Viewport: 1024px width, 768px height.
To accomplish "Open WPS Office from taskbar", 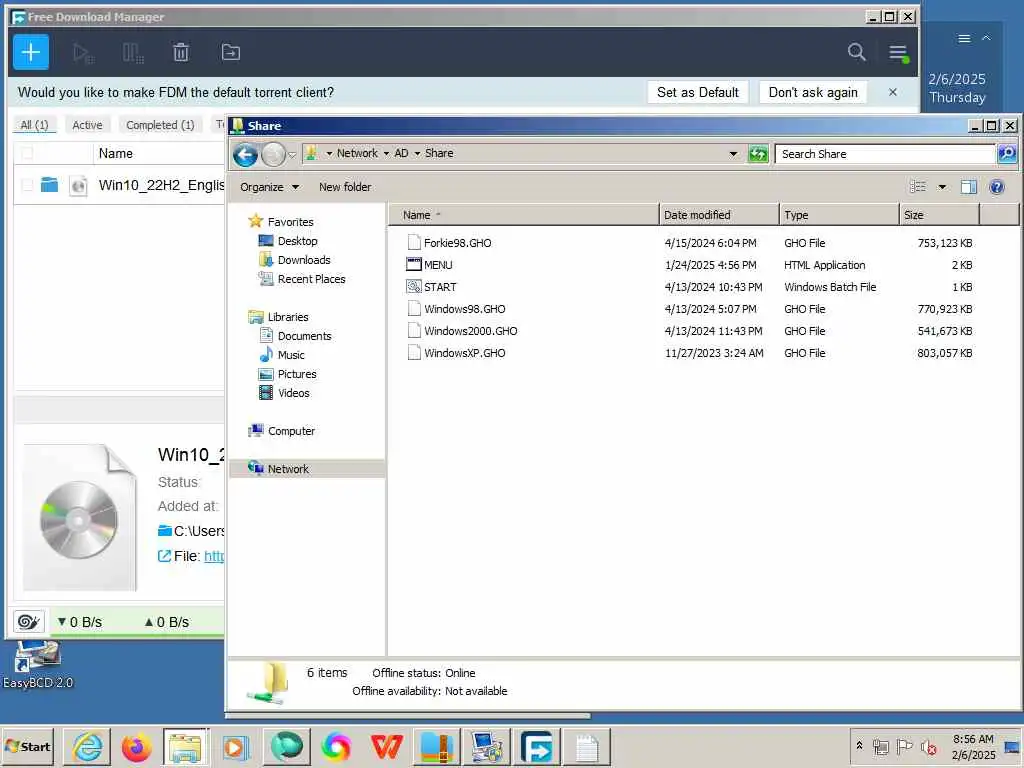I will (387, 746).
